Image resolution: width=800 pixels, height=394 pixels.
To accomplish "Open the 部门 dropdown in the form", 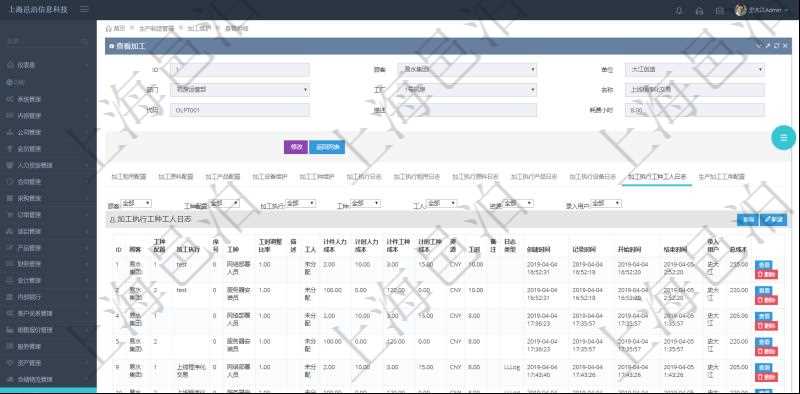I will pyautogui.click(x=240, y=90).
